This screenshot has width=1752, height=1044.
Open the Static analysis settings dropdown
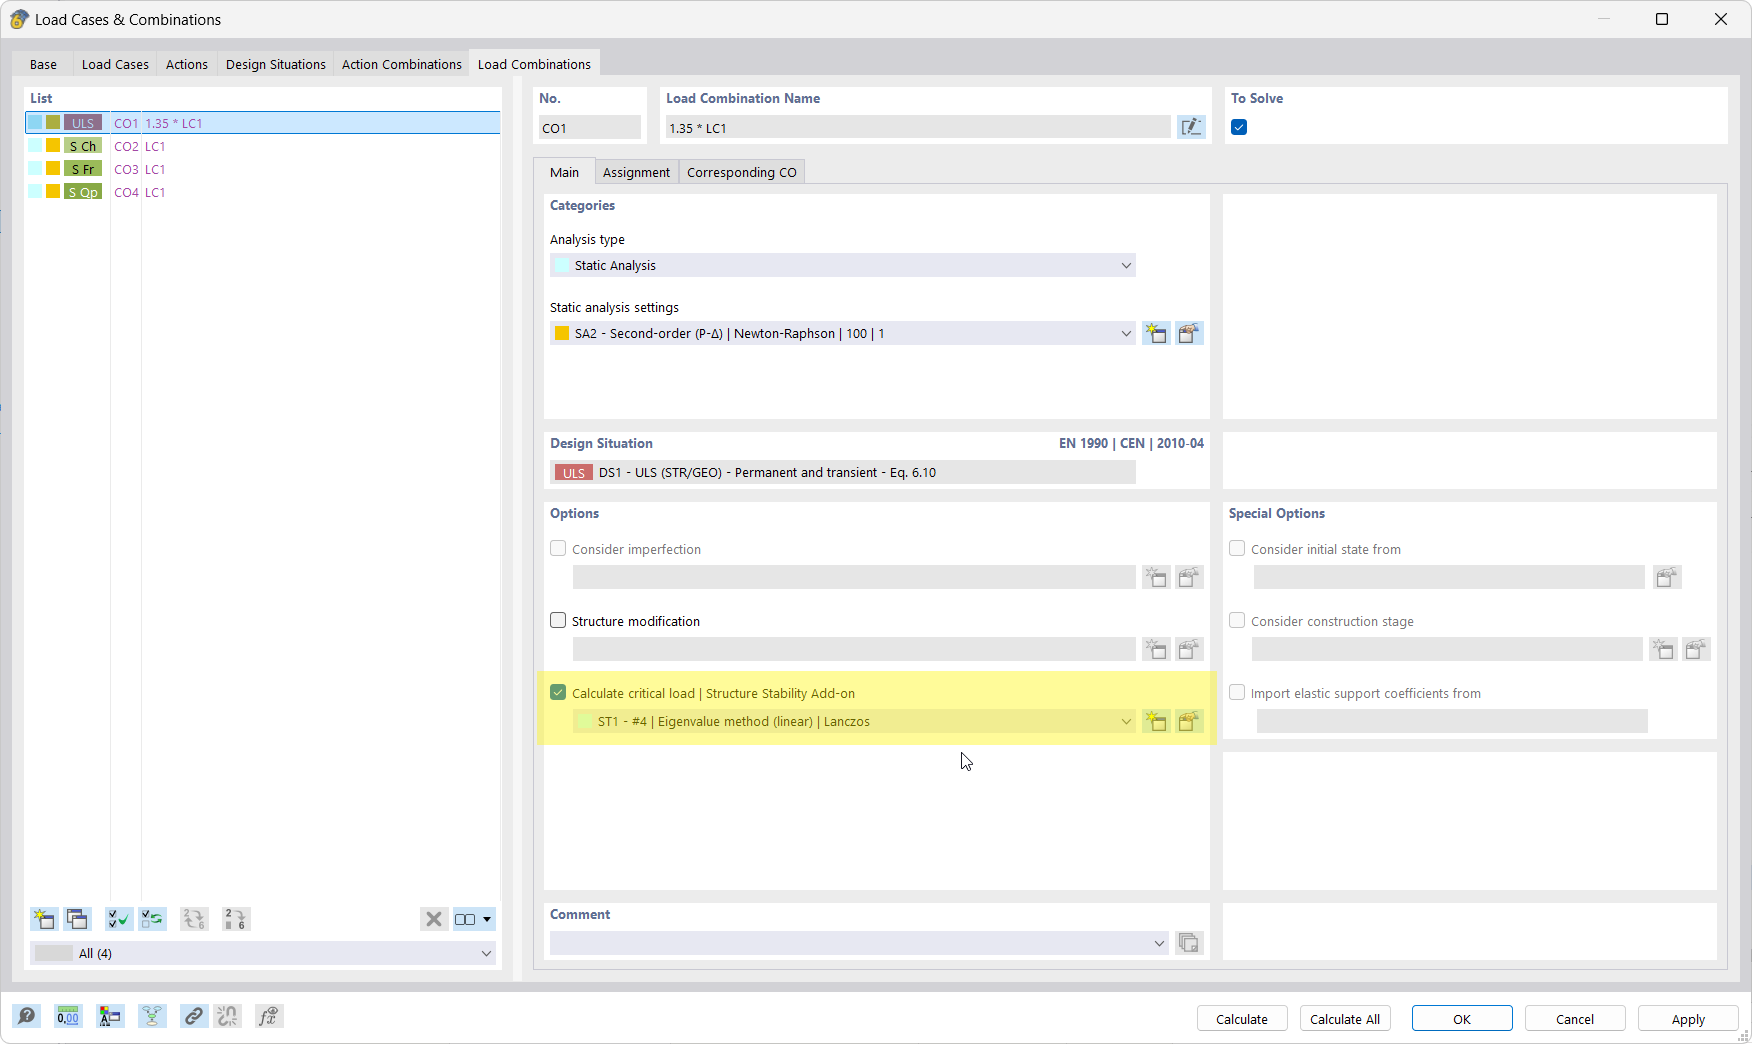click(1126, 333)
